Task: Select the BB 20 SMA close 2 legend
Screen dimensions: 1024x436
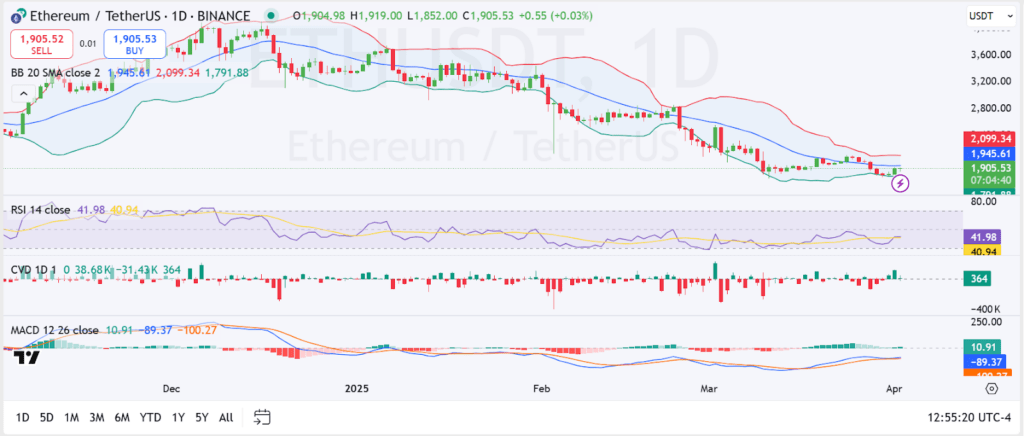Action: tap(56, 73)
